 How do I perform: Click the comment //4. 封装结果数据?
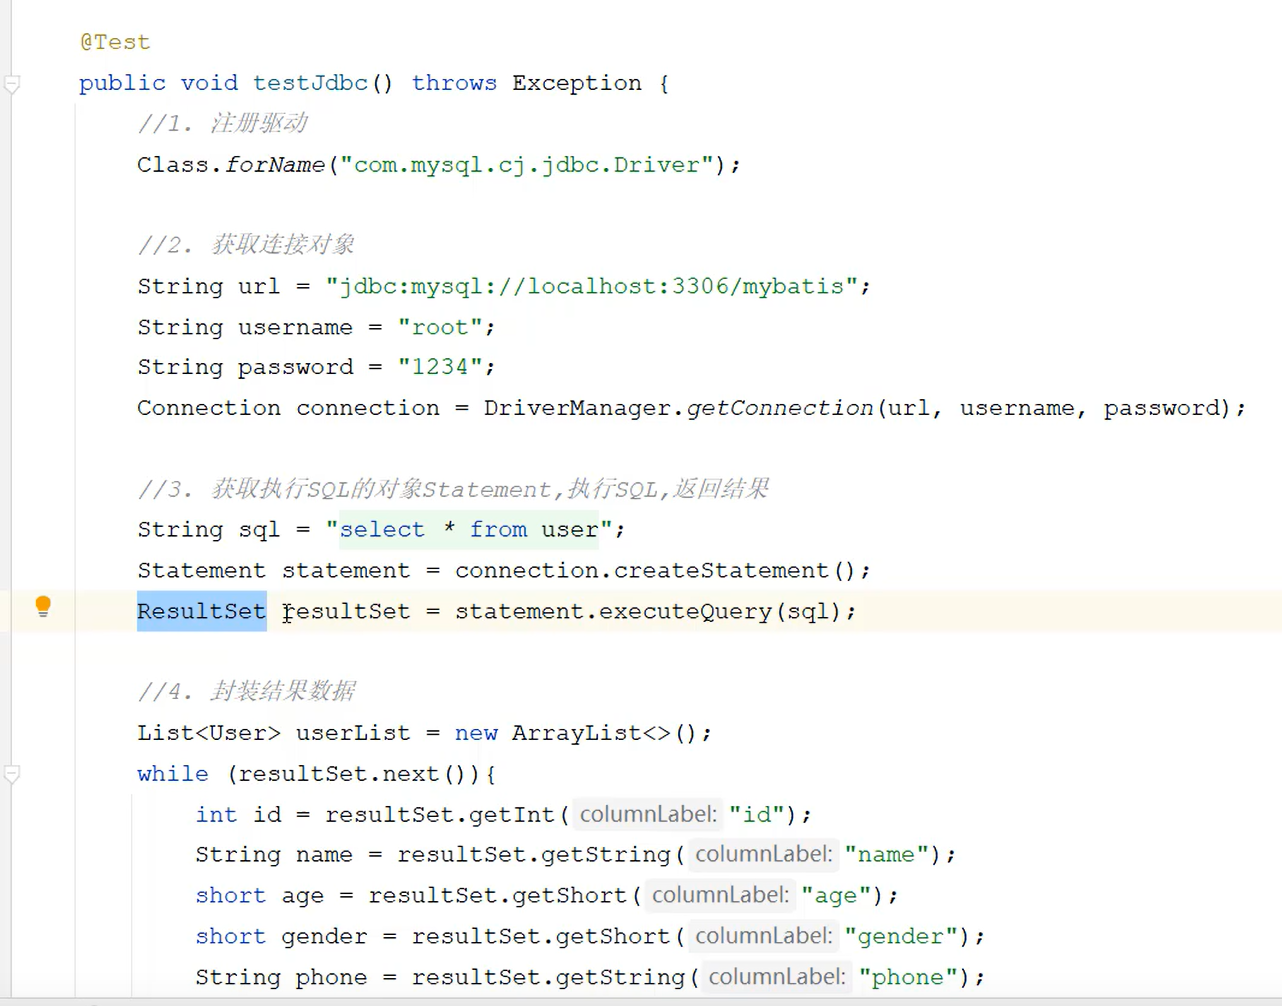click(x=246, y=691)
